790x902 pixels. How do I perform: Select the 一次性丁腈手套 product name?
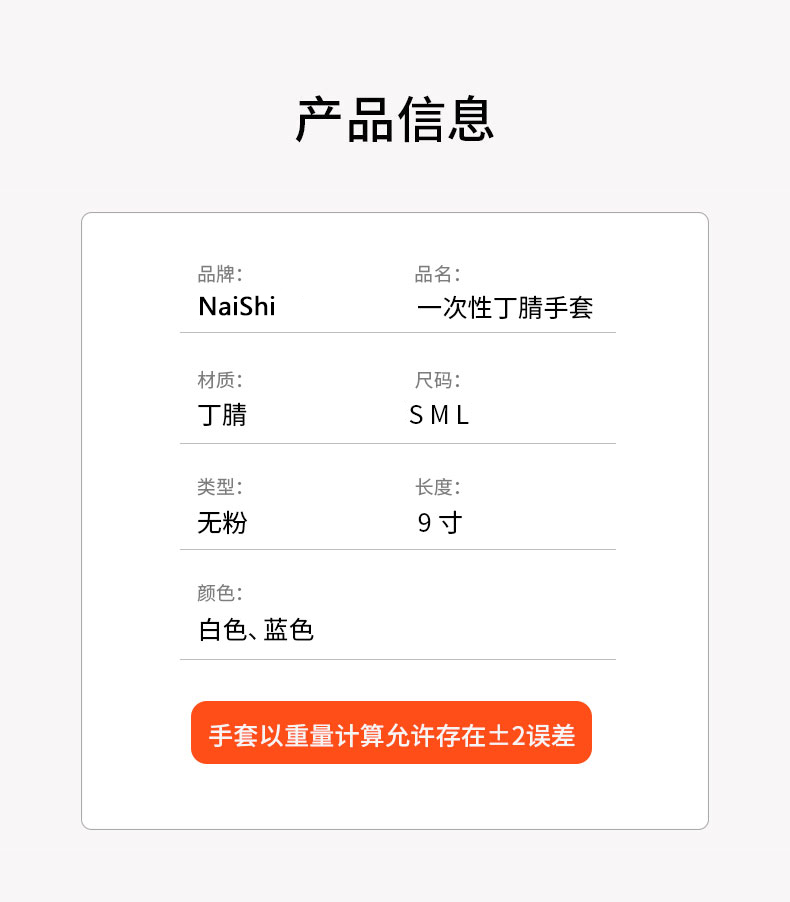click(505, 307)
